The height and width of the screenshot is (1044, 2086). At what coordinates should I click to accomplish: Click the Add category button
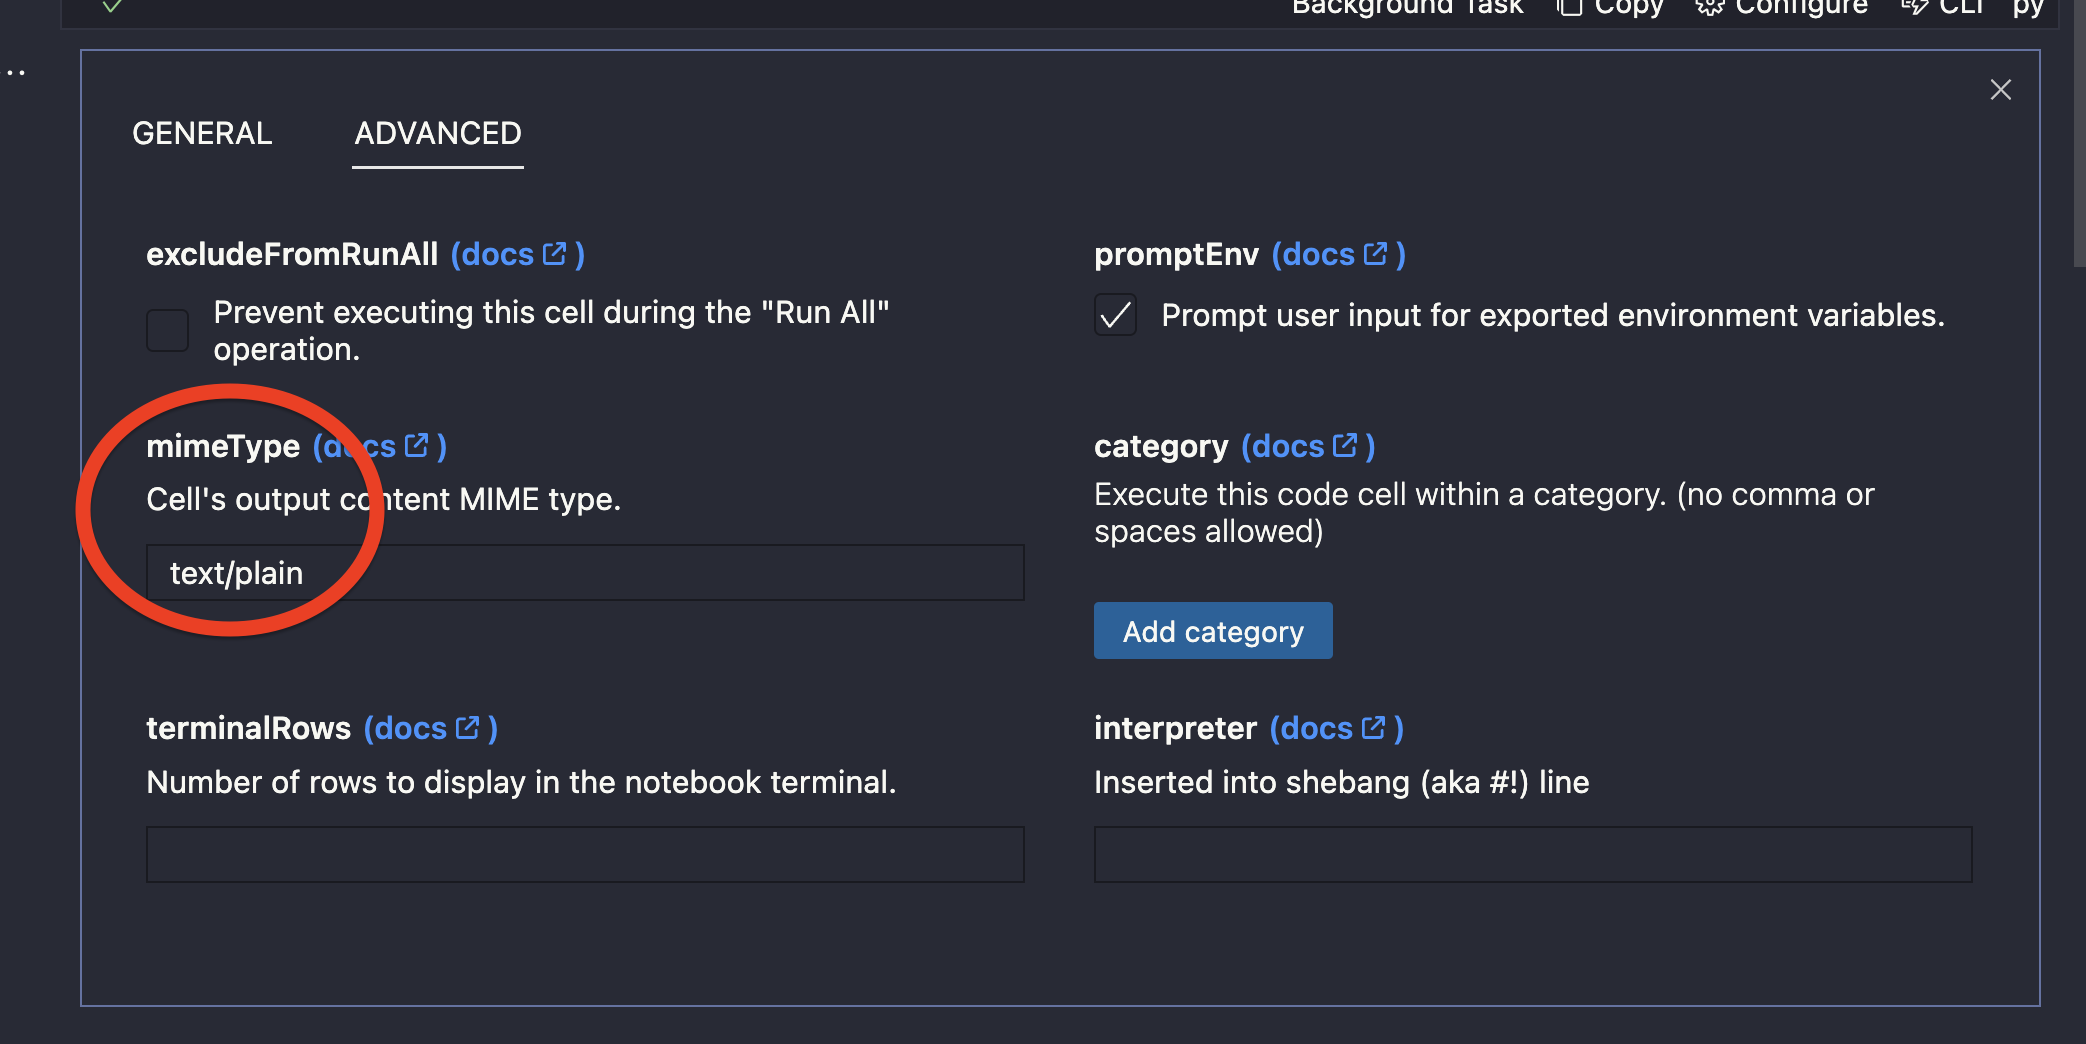point(1213,631)
